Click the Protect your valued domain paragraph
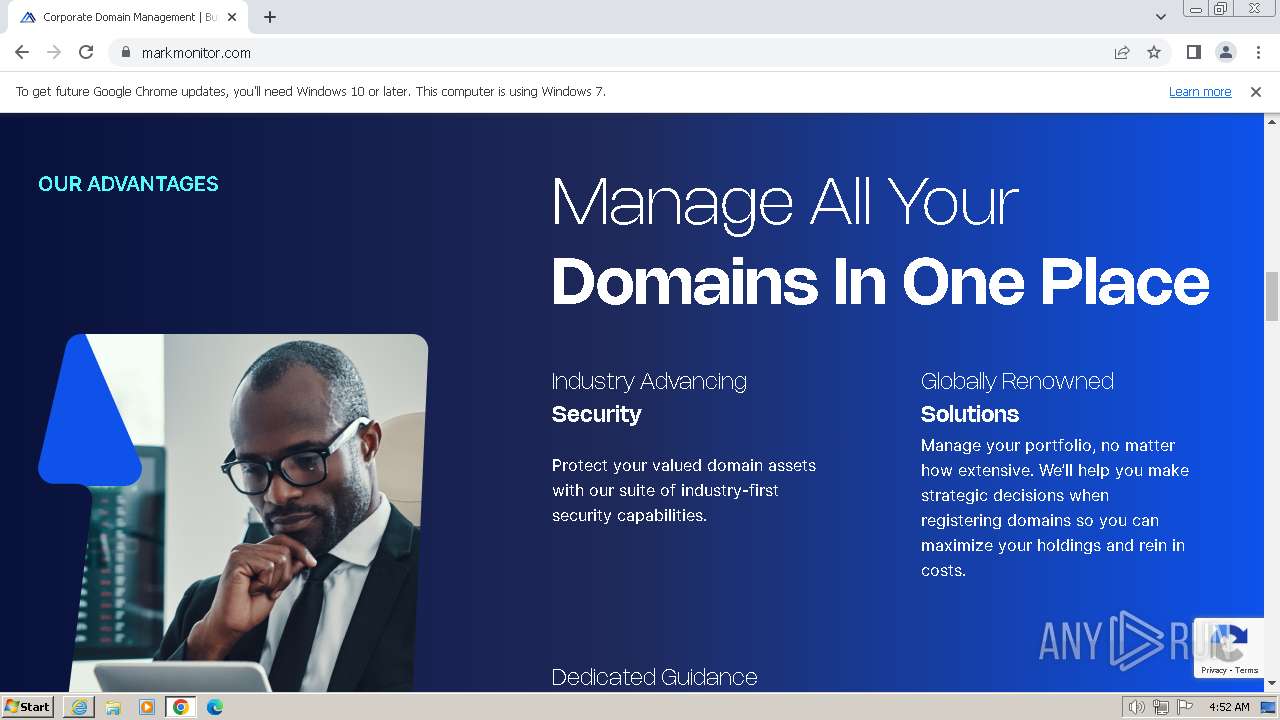This screenshot has width=1280, height=720. pyautogui.click(x=684, y=490)
